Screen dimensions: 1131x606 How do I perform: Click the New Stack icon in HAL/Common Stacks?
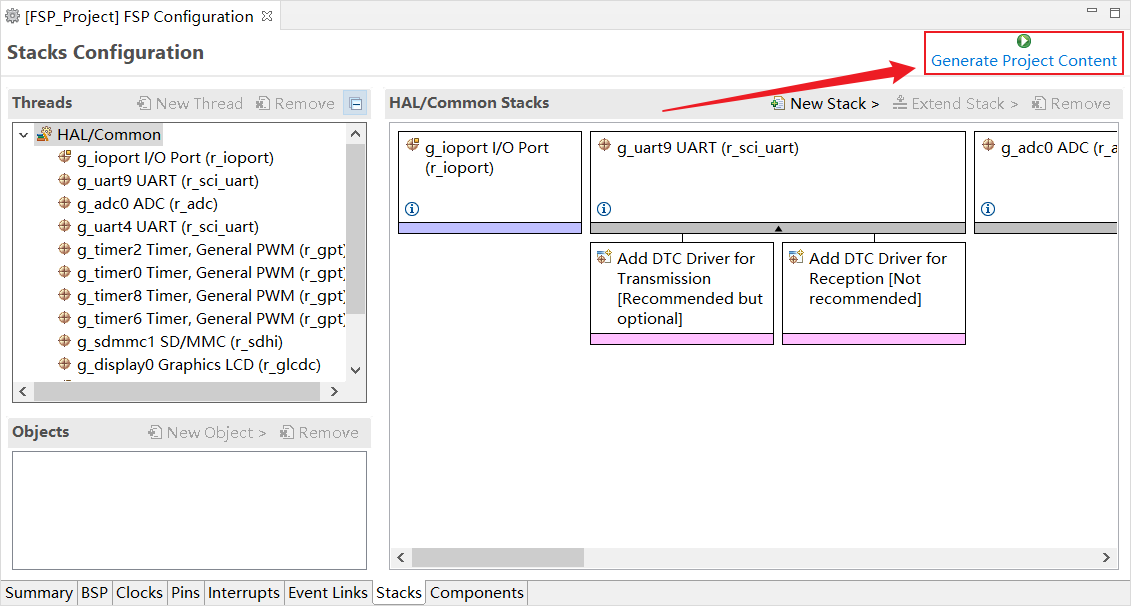[x=778, y=103]
